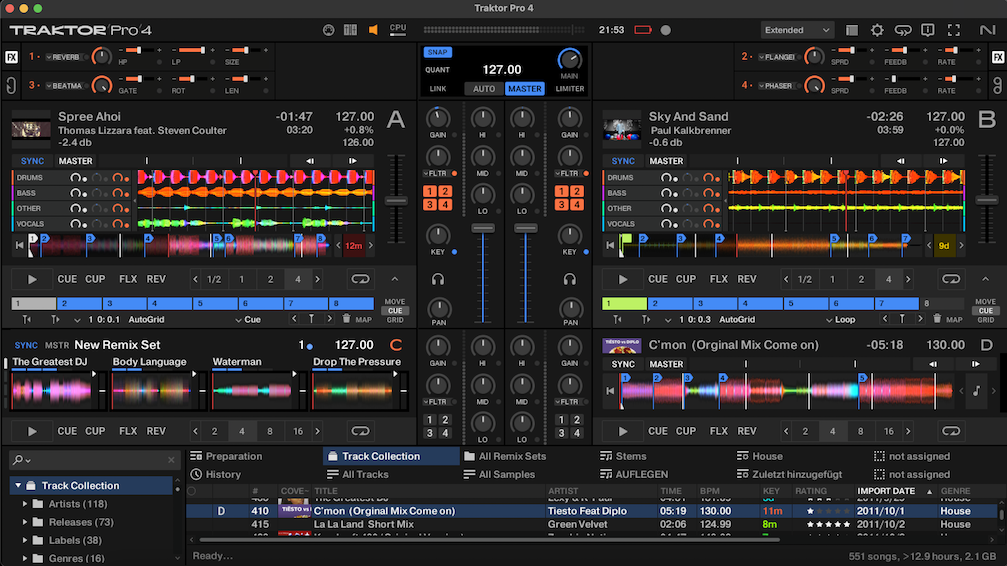The height and width of the screenshot is (566, 1007).
Task: Click the browser search magnifier icon
Action: point(18,460)
